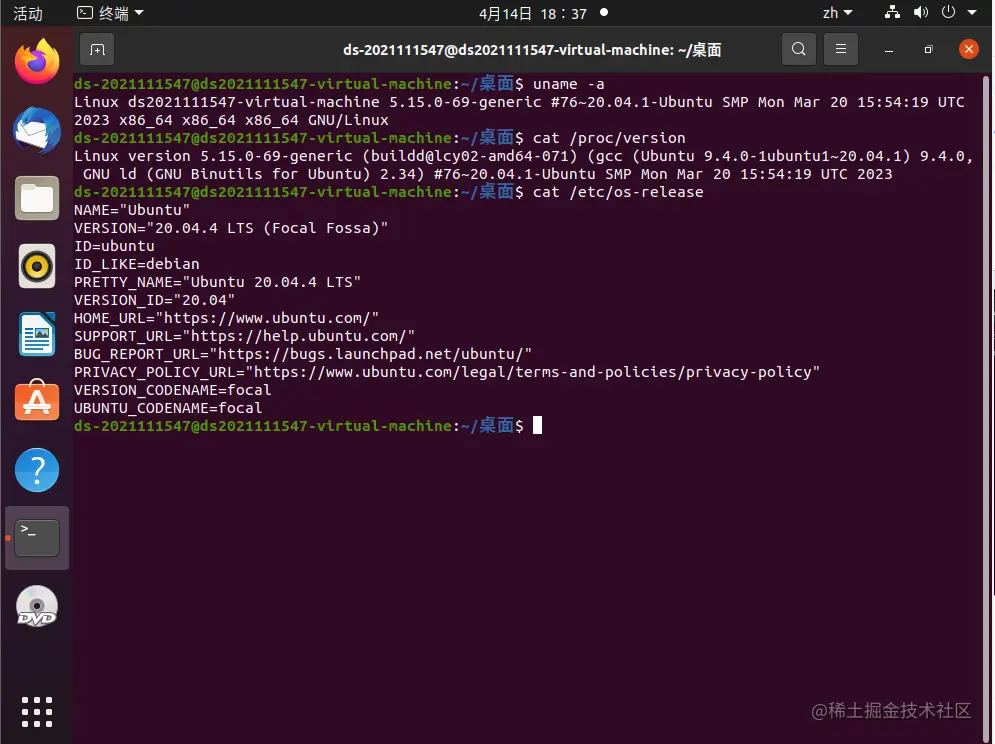Search in terminal with magnifier icon
This screenshot has width=995, height=744.
point(799,49)
